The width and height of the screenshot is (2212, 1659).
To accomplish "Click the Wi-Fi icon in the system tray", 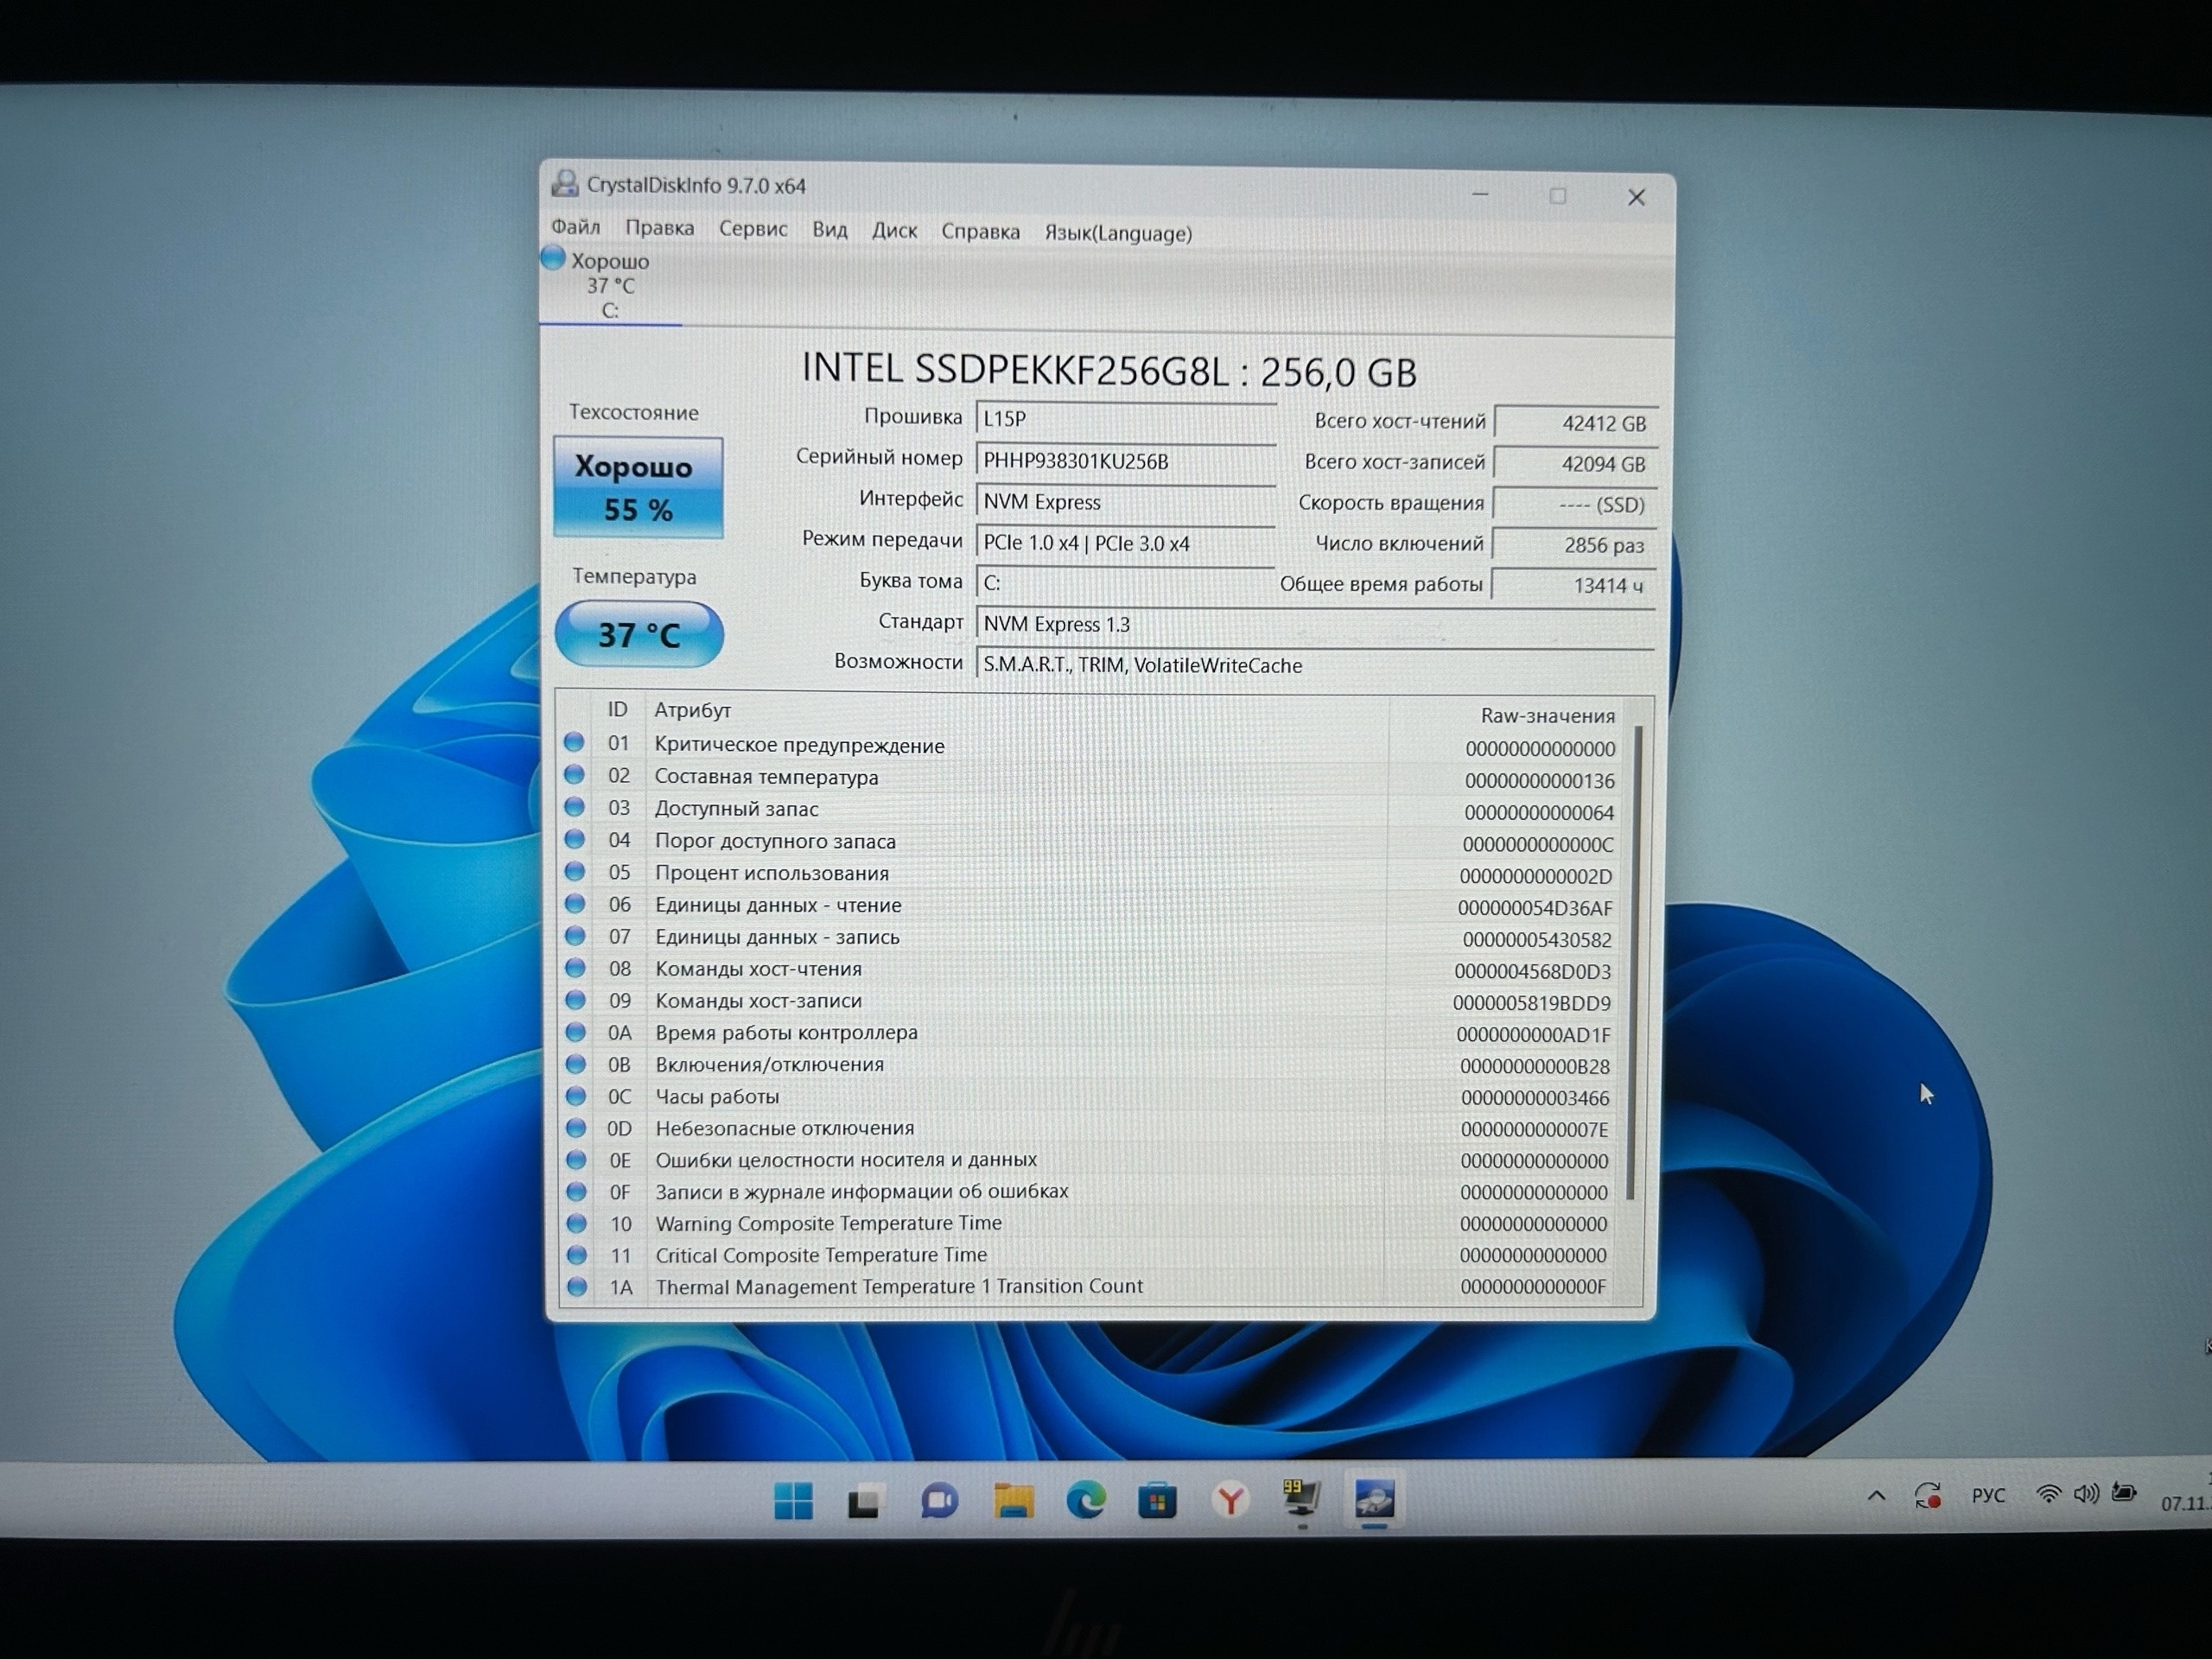I will 2049,1494.
